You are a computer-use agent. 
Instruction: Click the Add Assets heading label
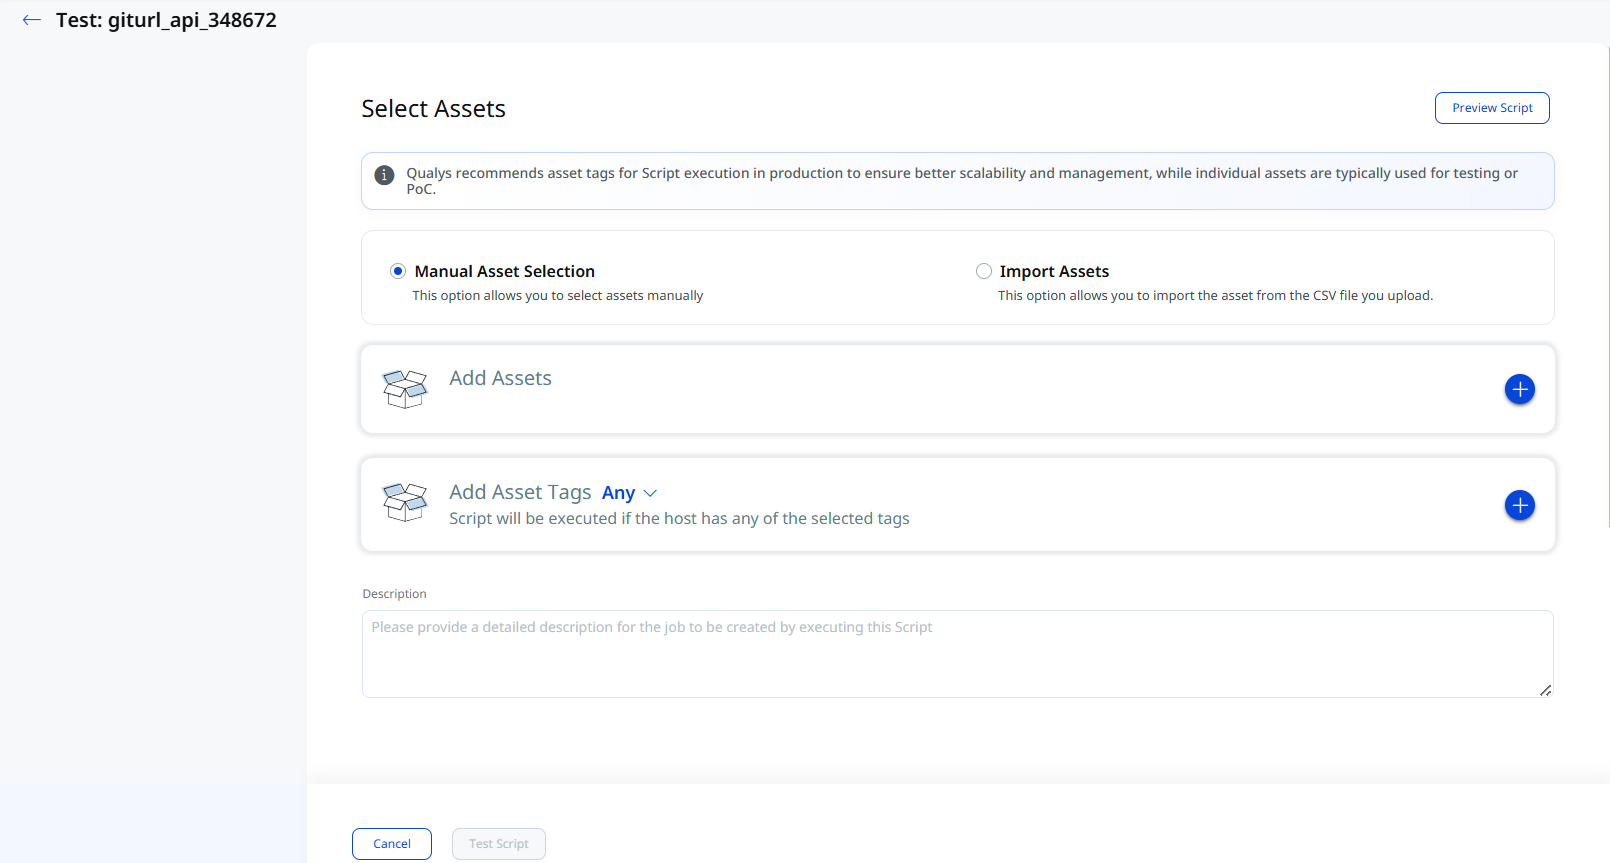pos(500,378)
